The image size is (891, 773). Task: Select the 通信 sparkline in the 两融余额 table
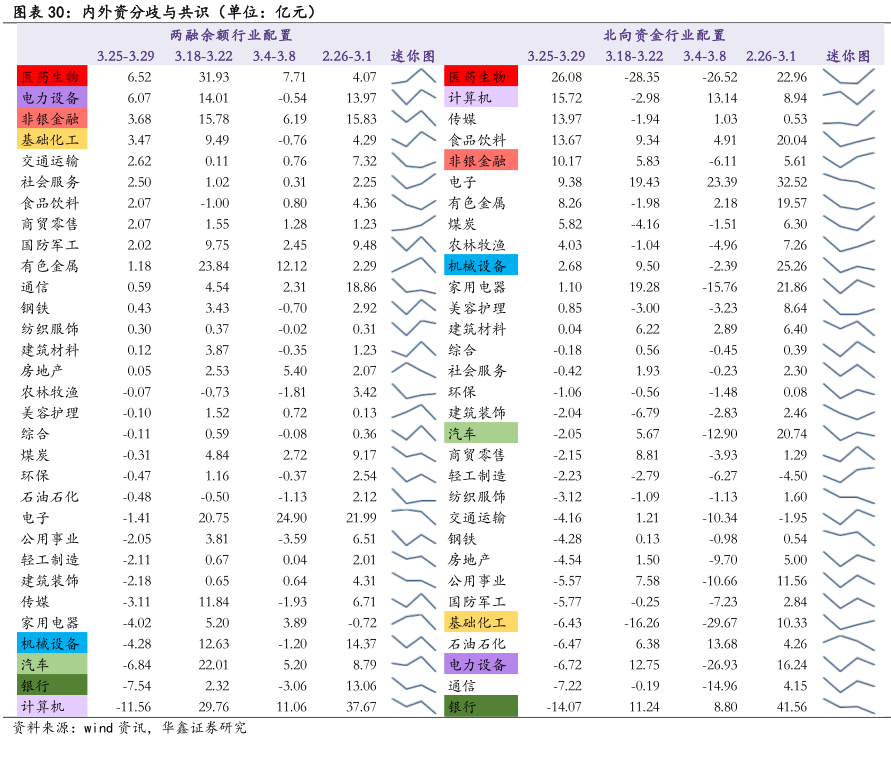click(413, 287)
